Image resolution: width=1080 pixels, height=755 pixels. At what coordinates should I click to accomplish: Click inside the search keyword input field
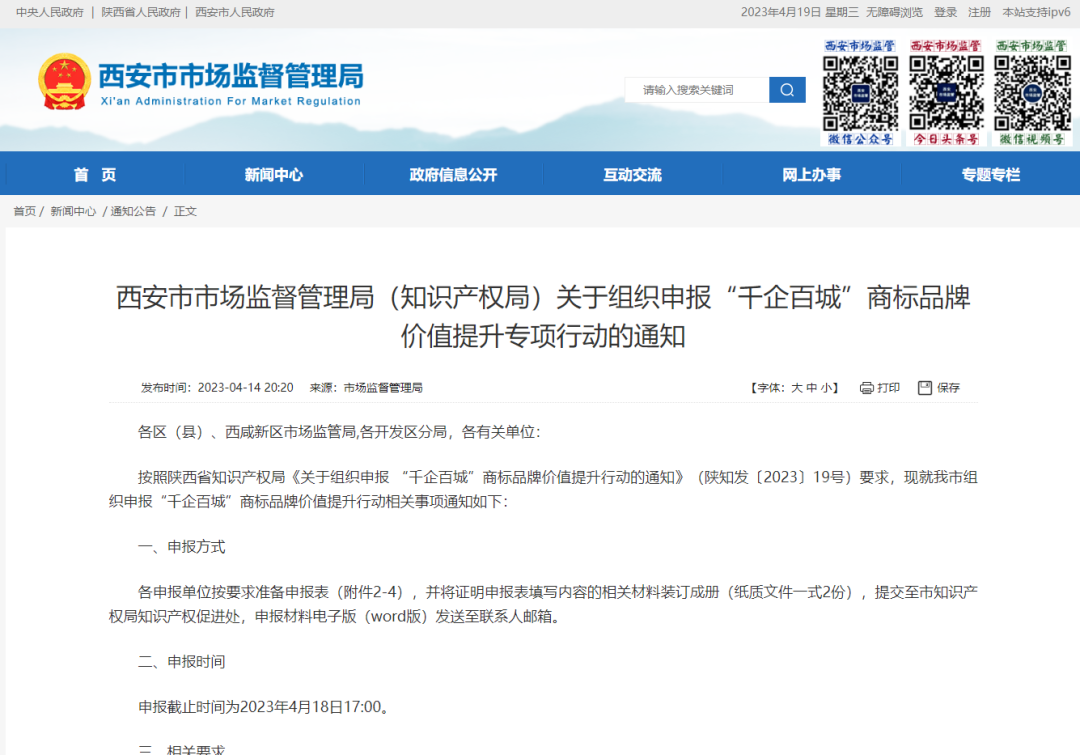pos(695,89)
